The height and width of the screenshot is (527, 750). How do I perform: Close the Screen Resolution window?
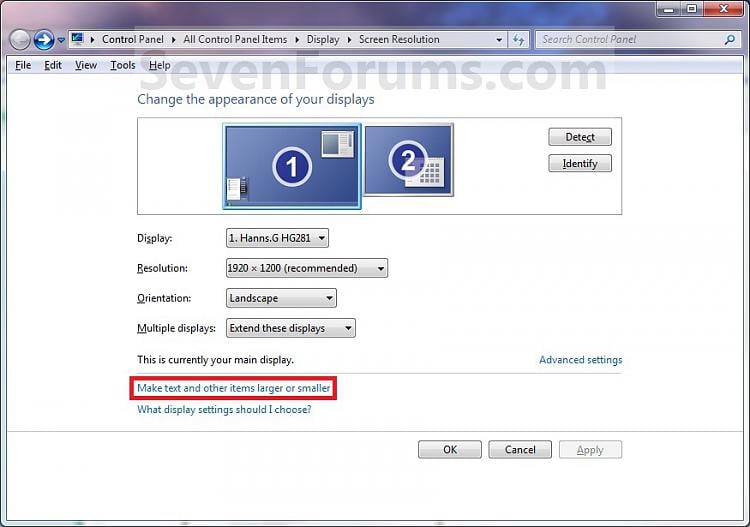tap(723, 9)
